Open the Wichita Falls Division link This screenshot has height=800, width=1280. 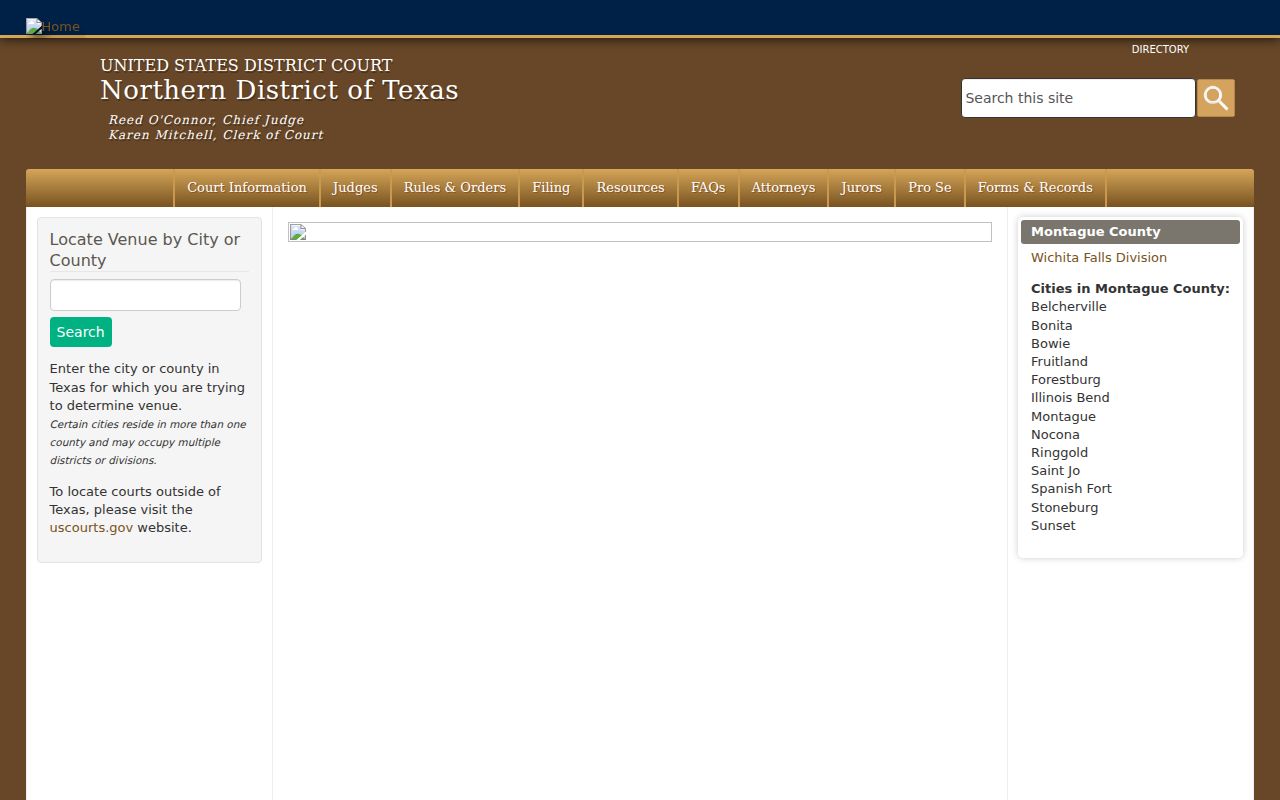pos(1099,257)
